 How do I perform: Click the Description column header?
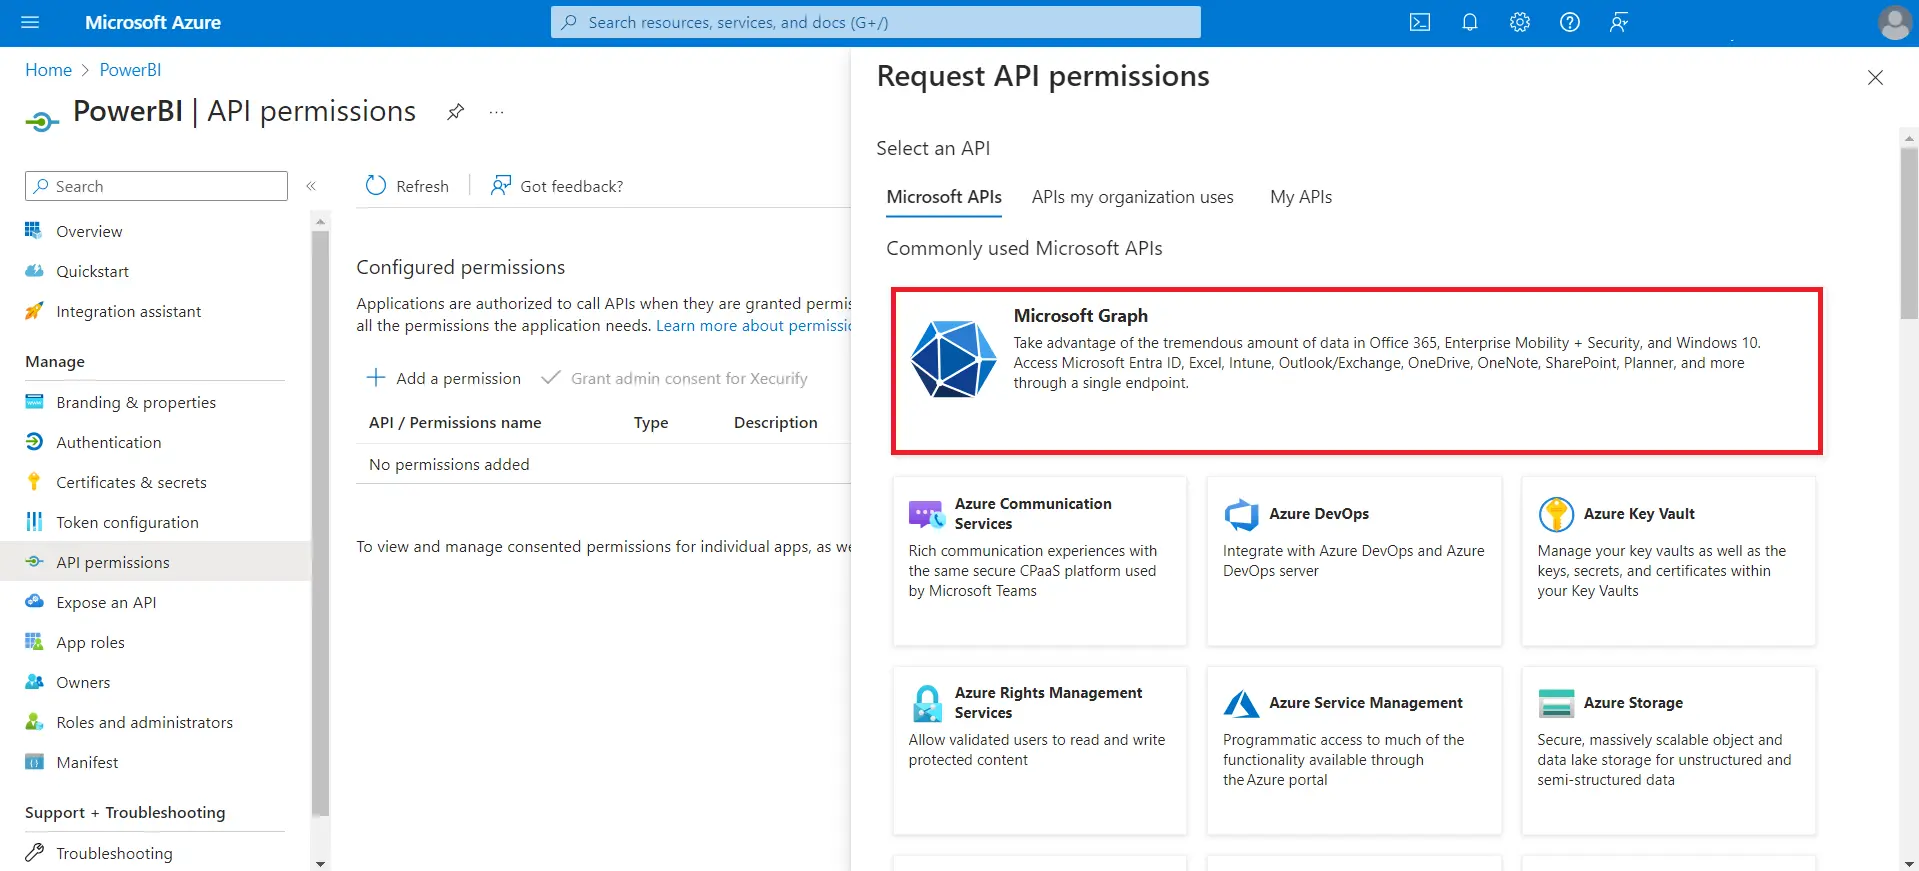[775, 423]
